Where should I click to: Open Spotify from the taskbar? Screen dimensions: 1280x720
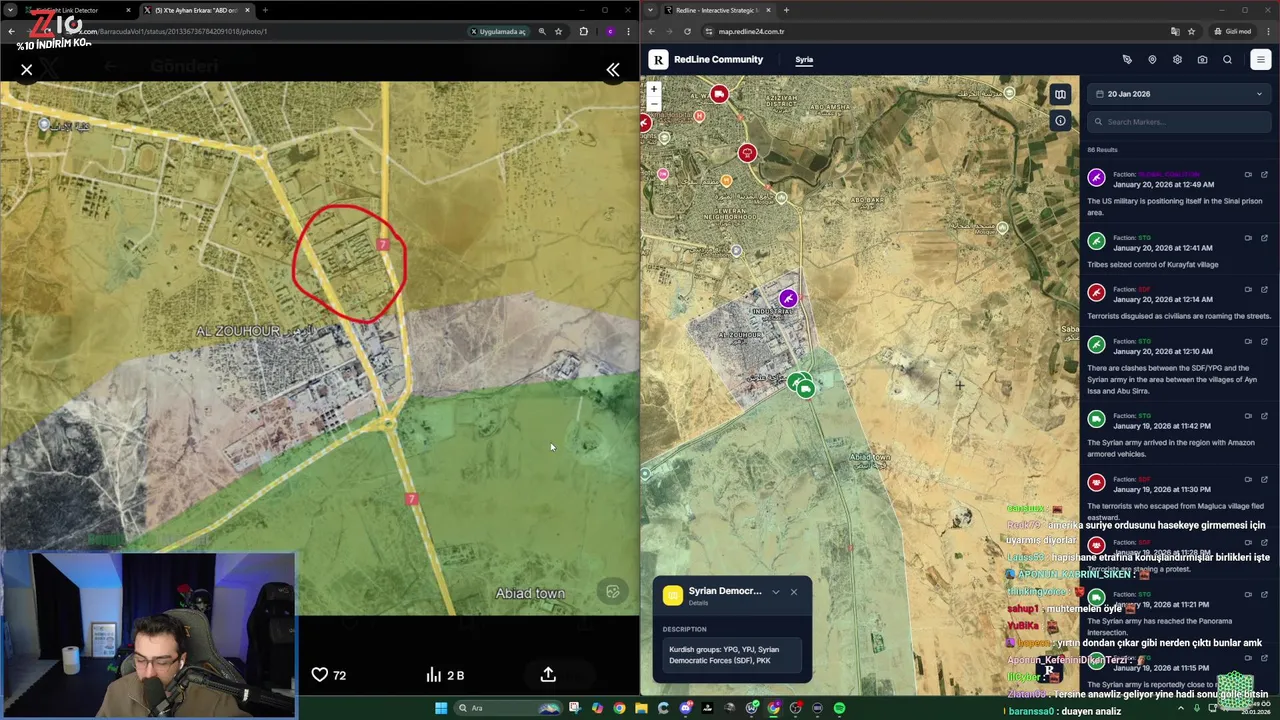[839, 708]
